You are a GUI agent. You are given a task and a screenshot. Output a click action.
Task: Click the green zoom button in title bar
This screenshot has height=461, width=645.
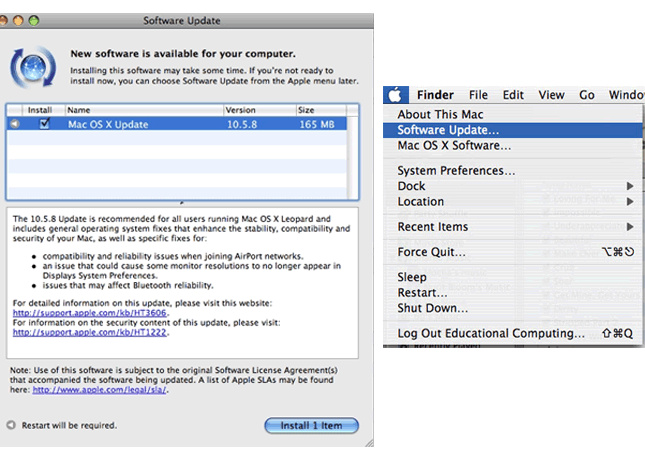(34, 20)
